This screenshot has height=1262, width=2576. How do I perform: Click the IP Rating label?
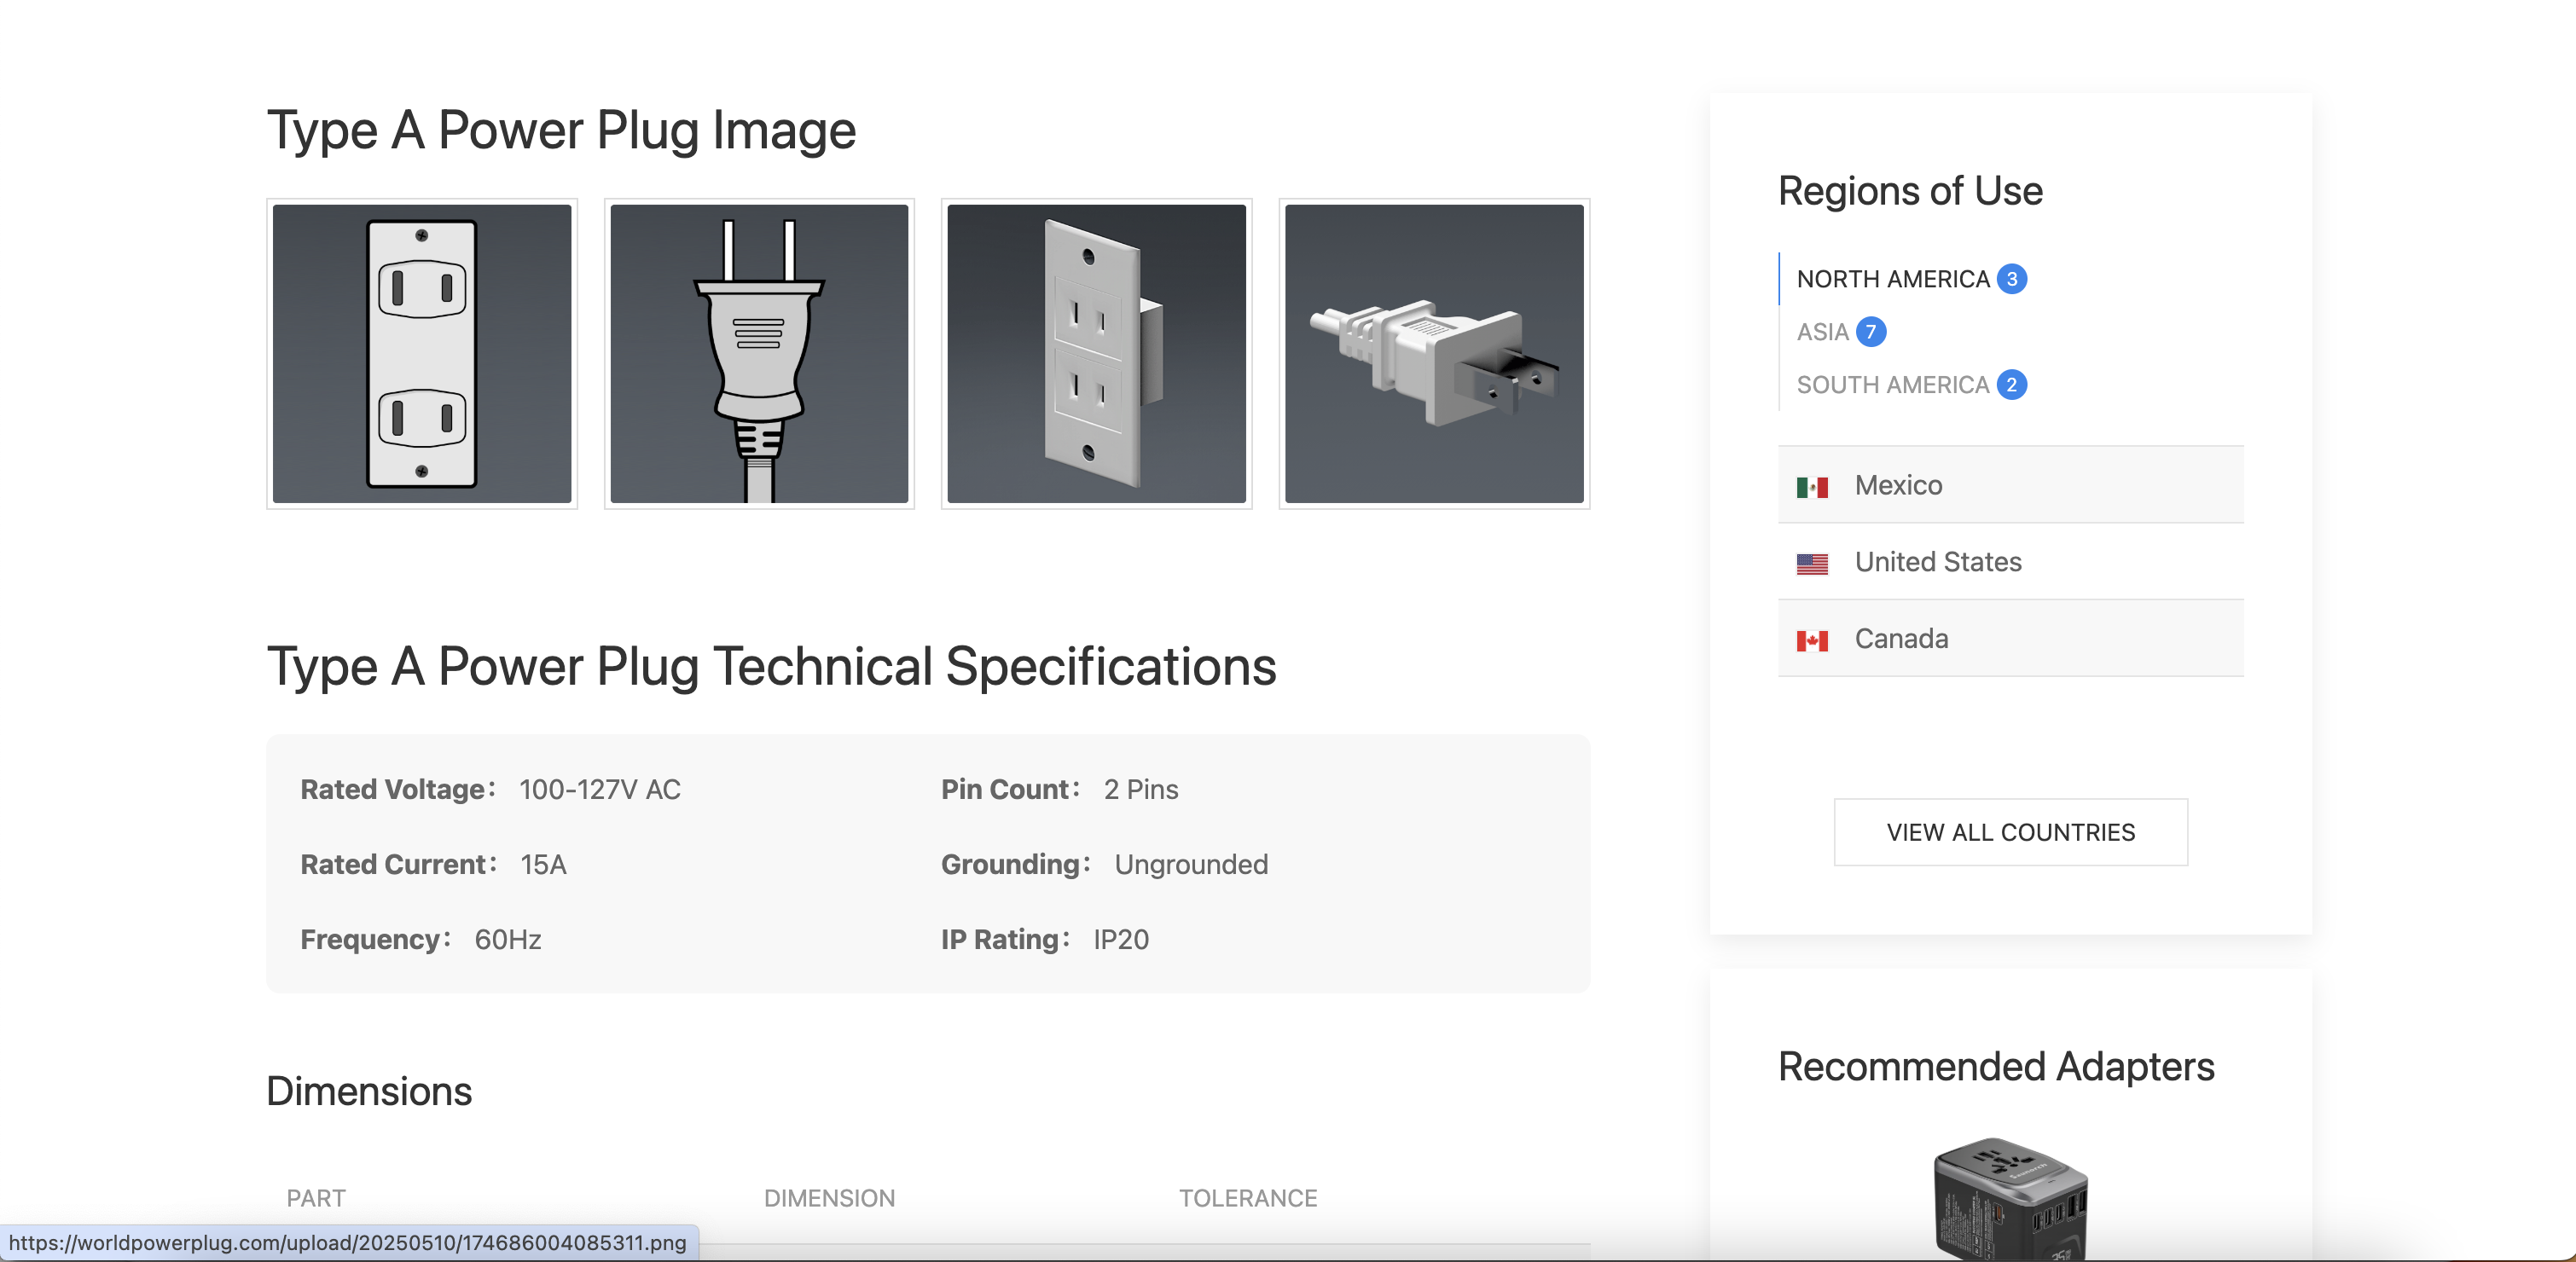click(1005, 940)
